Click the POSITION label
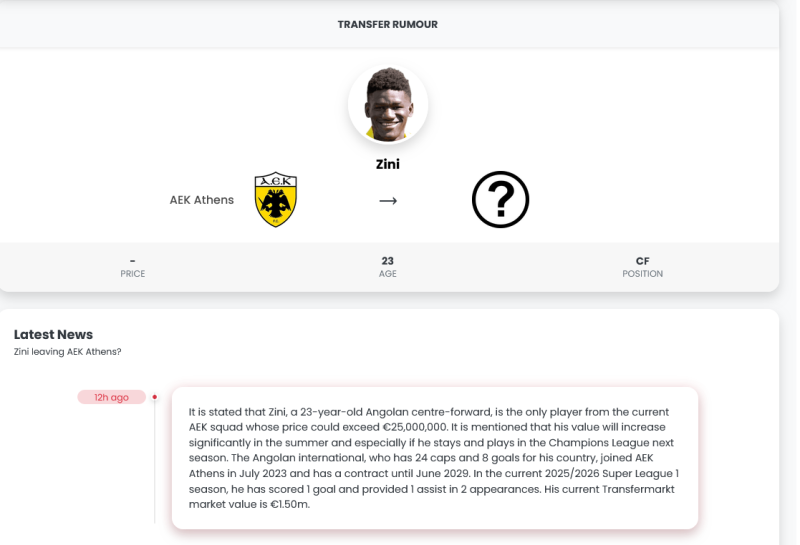This screenshot has height=545, width=800. click(x=642, y=274)
